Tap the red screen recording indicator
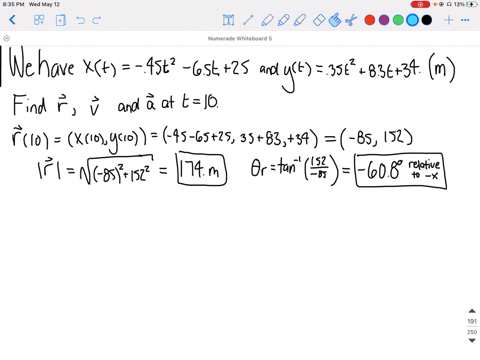This screenshot has width=480, height=360. (420, 4)
